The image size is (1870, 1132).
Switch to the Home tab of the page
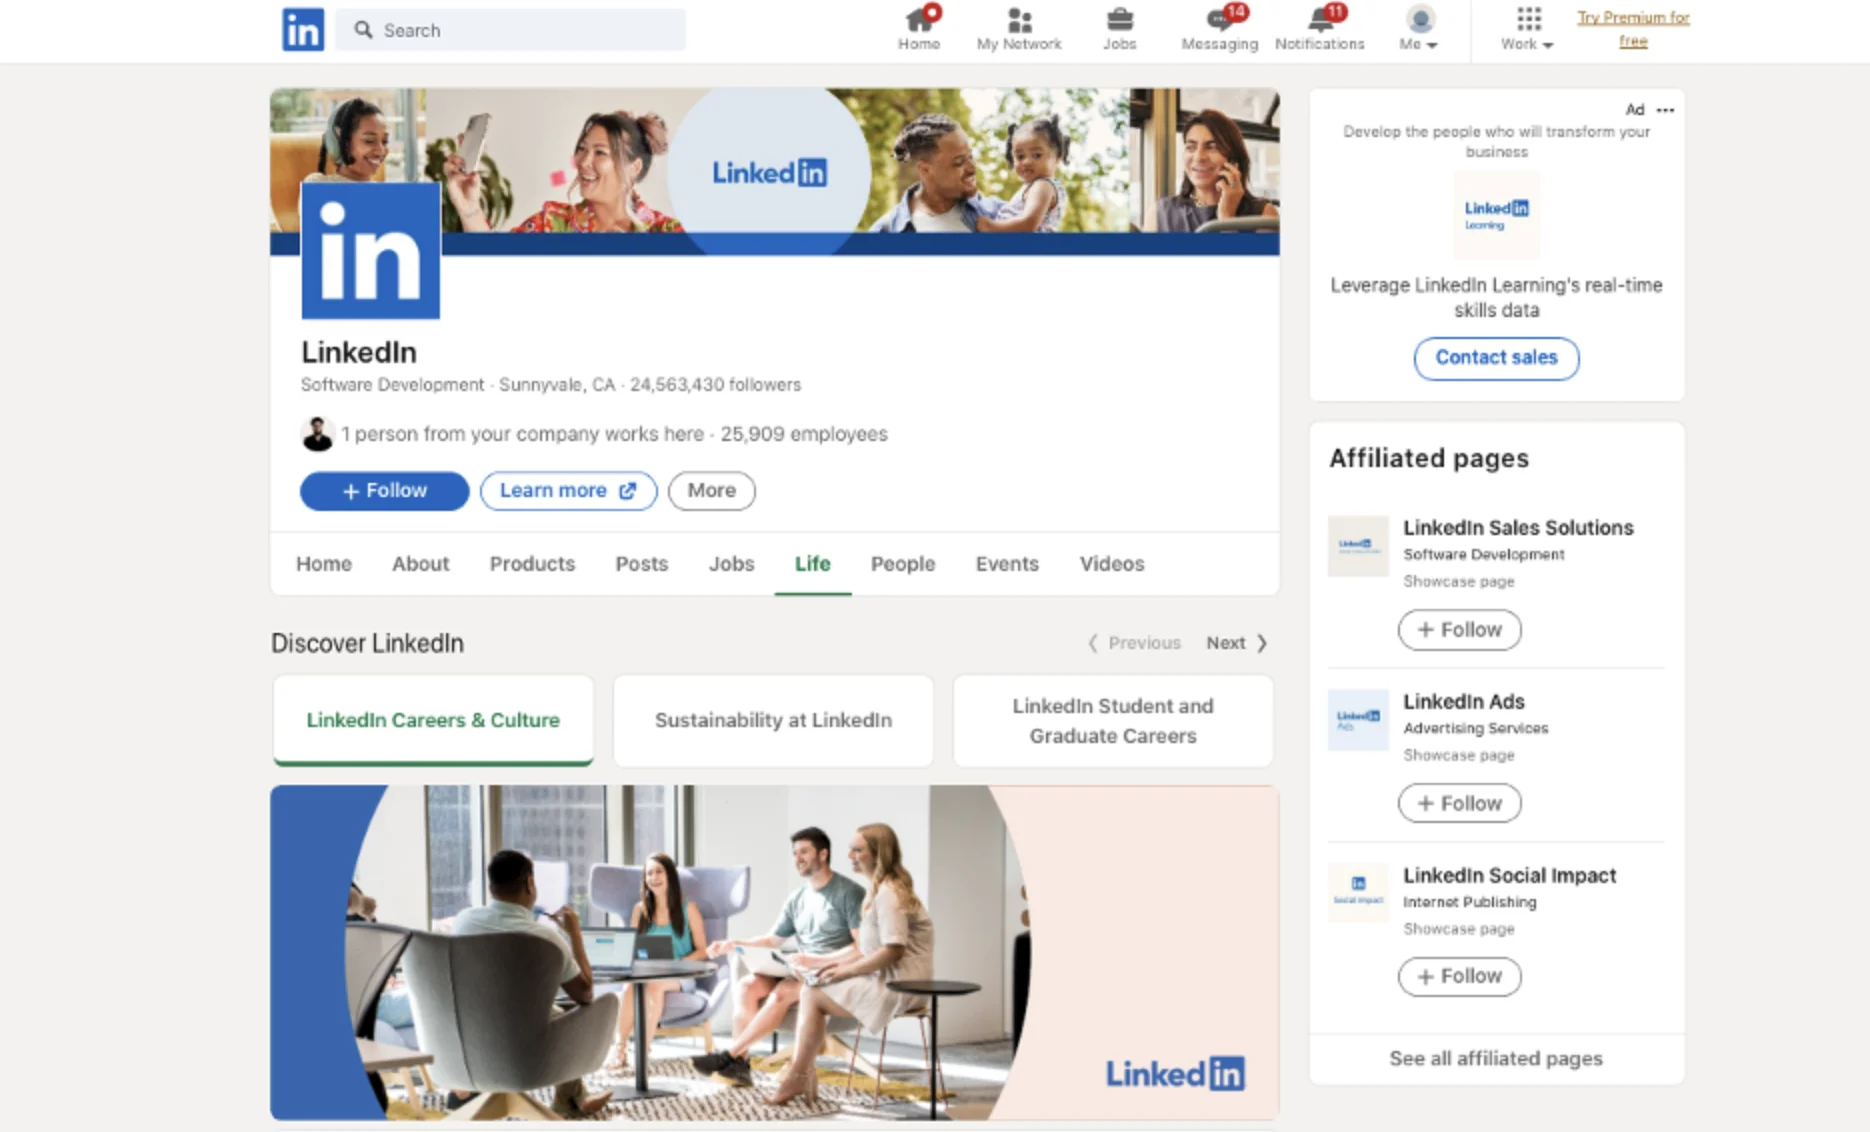pos(324,564)
